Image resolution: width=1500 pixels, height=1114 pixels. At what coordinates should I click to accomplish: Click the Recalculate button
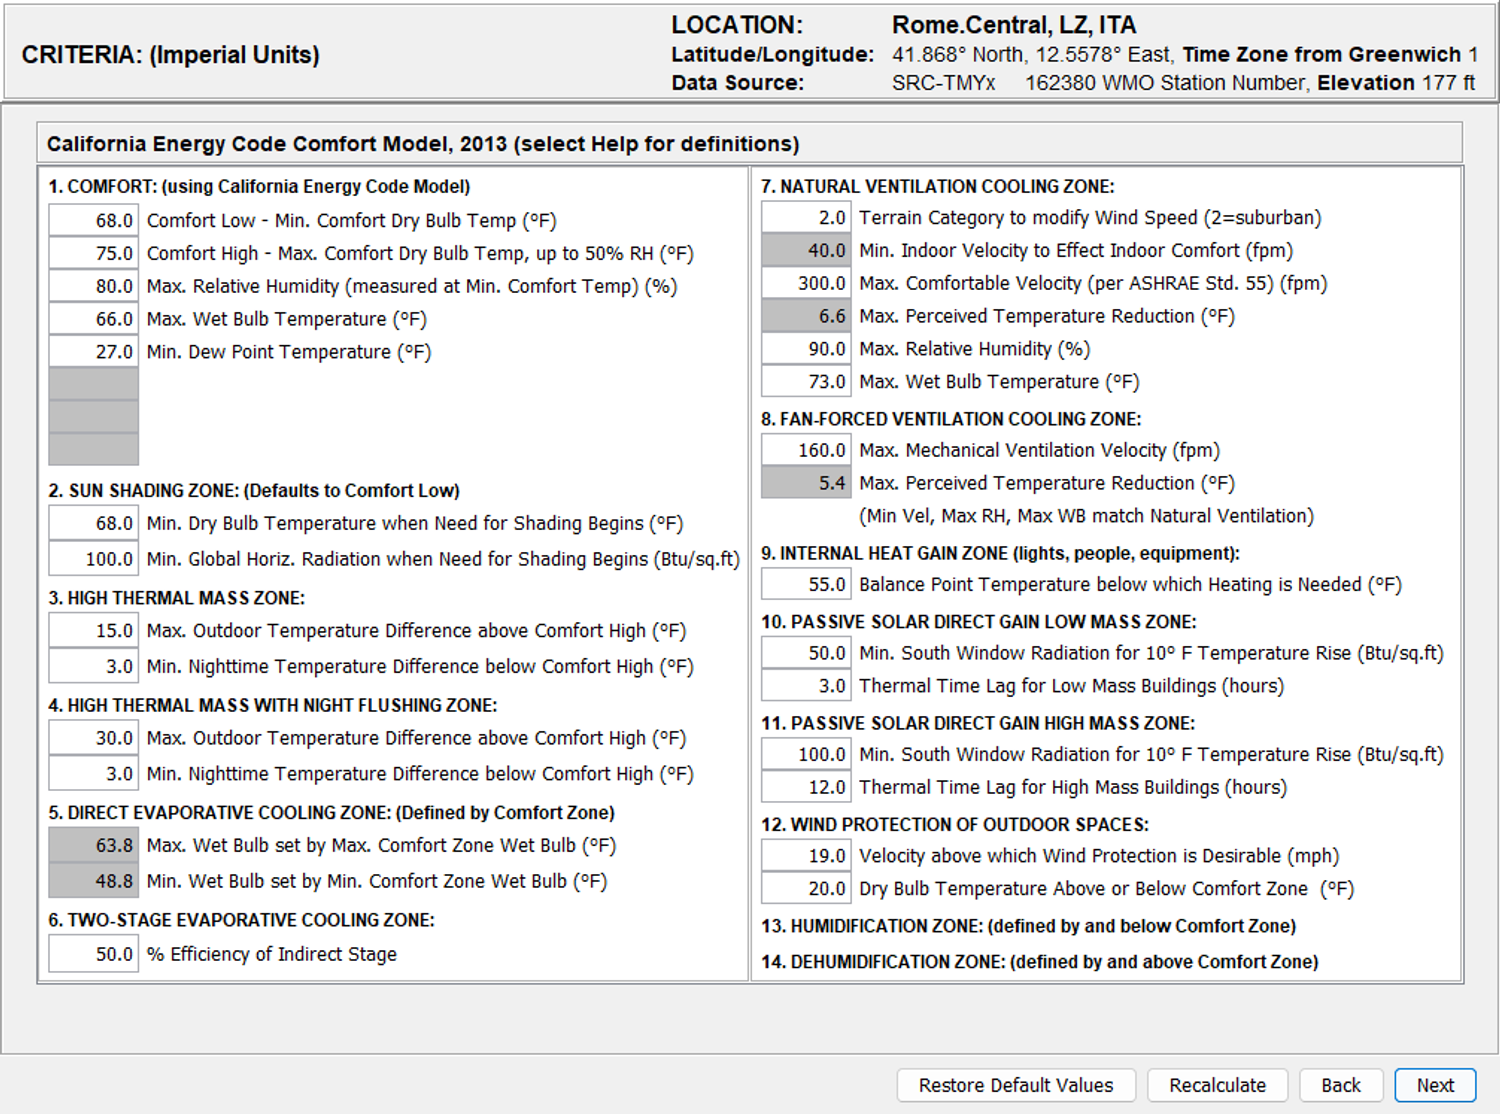pos(1217,1085)
